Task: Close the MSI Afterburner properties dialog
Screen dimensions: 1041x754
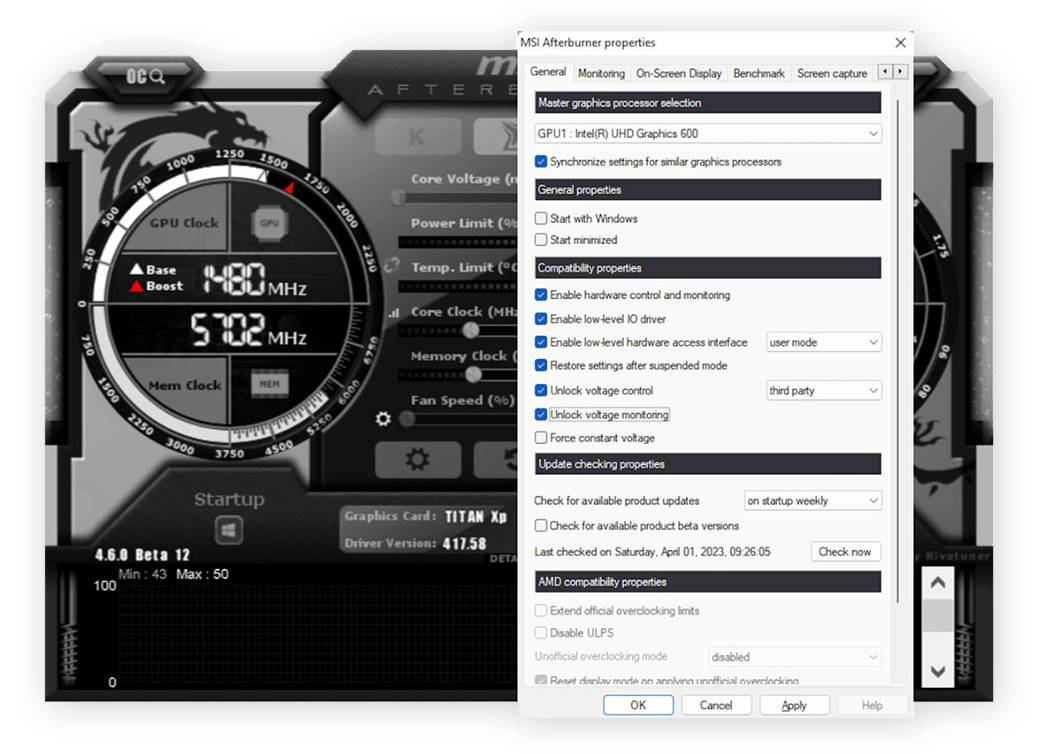Action: [900, 42]
